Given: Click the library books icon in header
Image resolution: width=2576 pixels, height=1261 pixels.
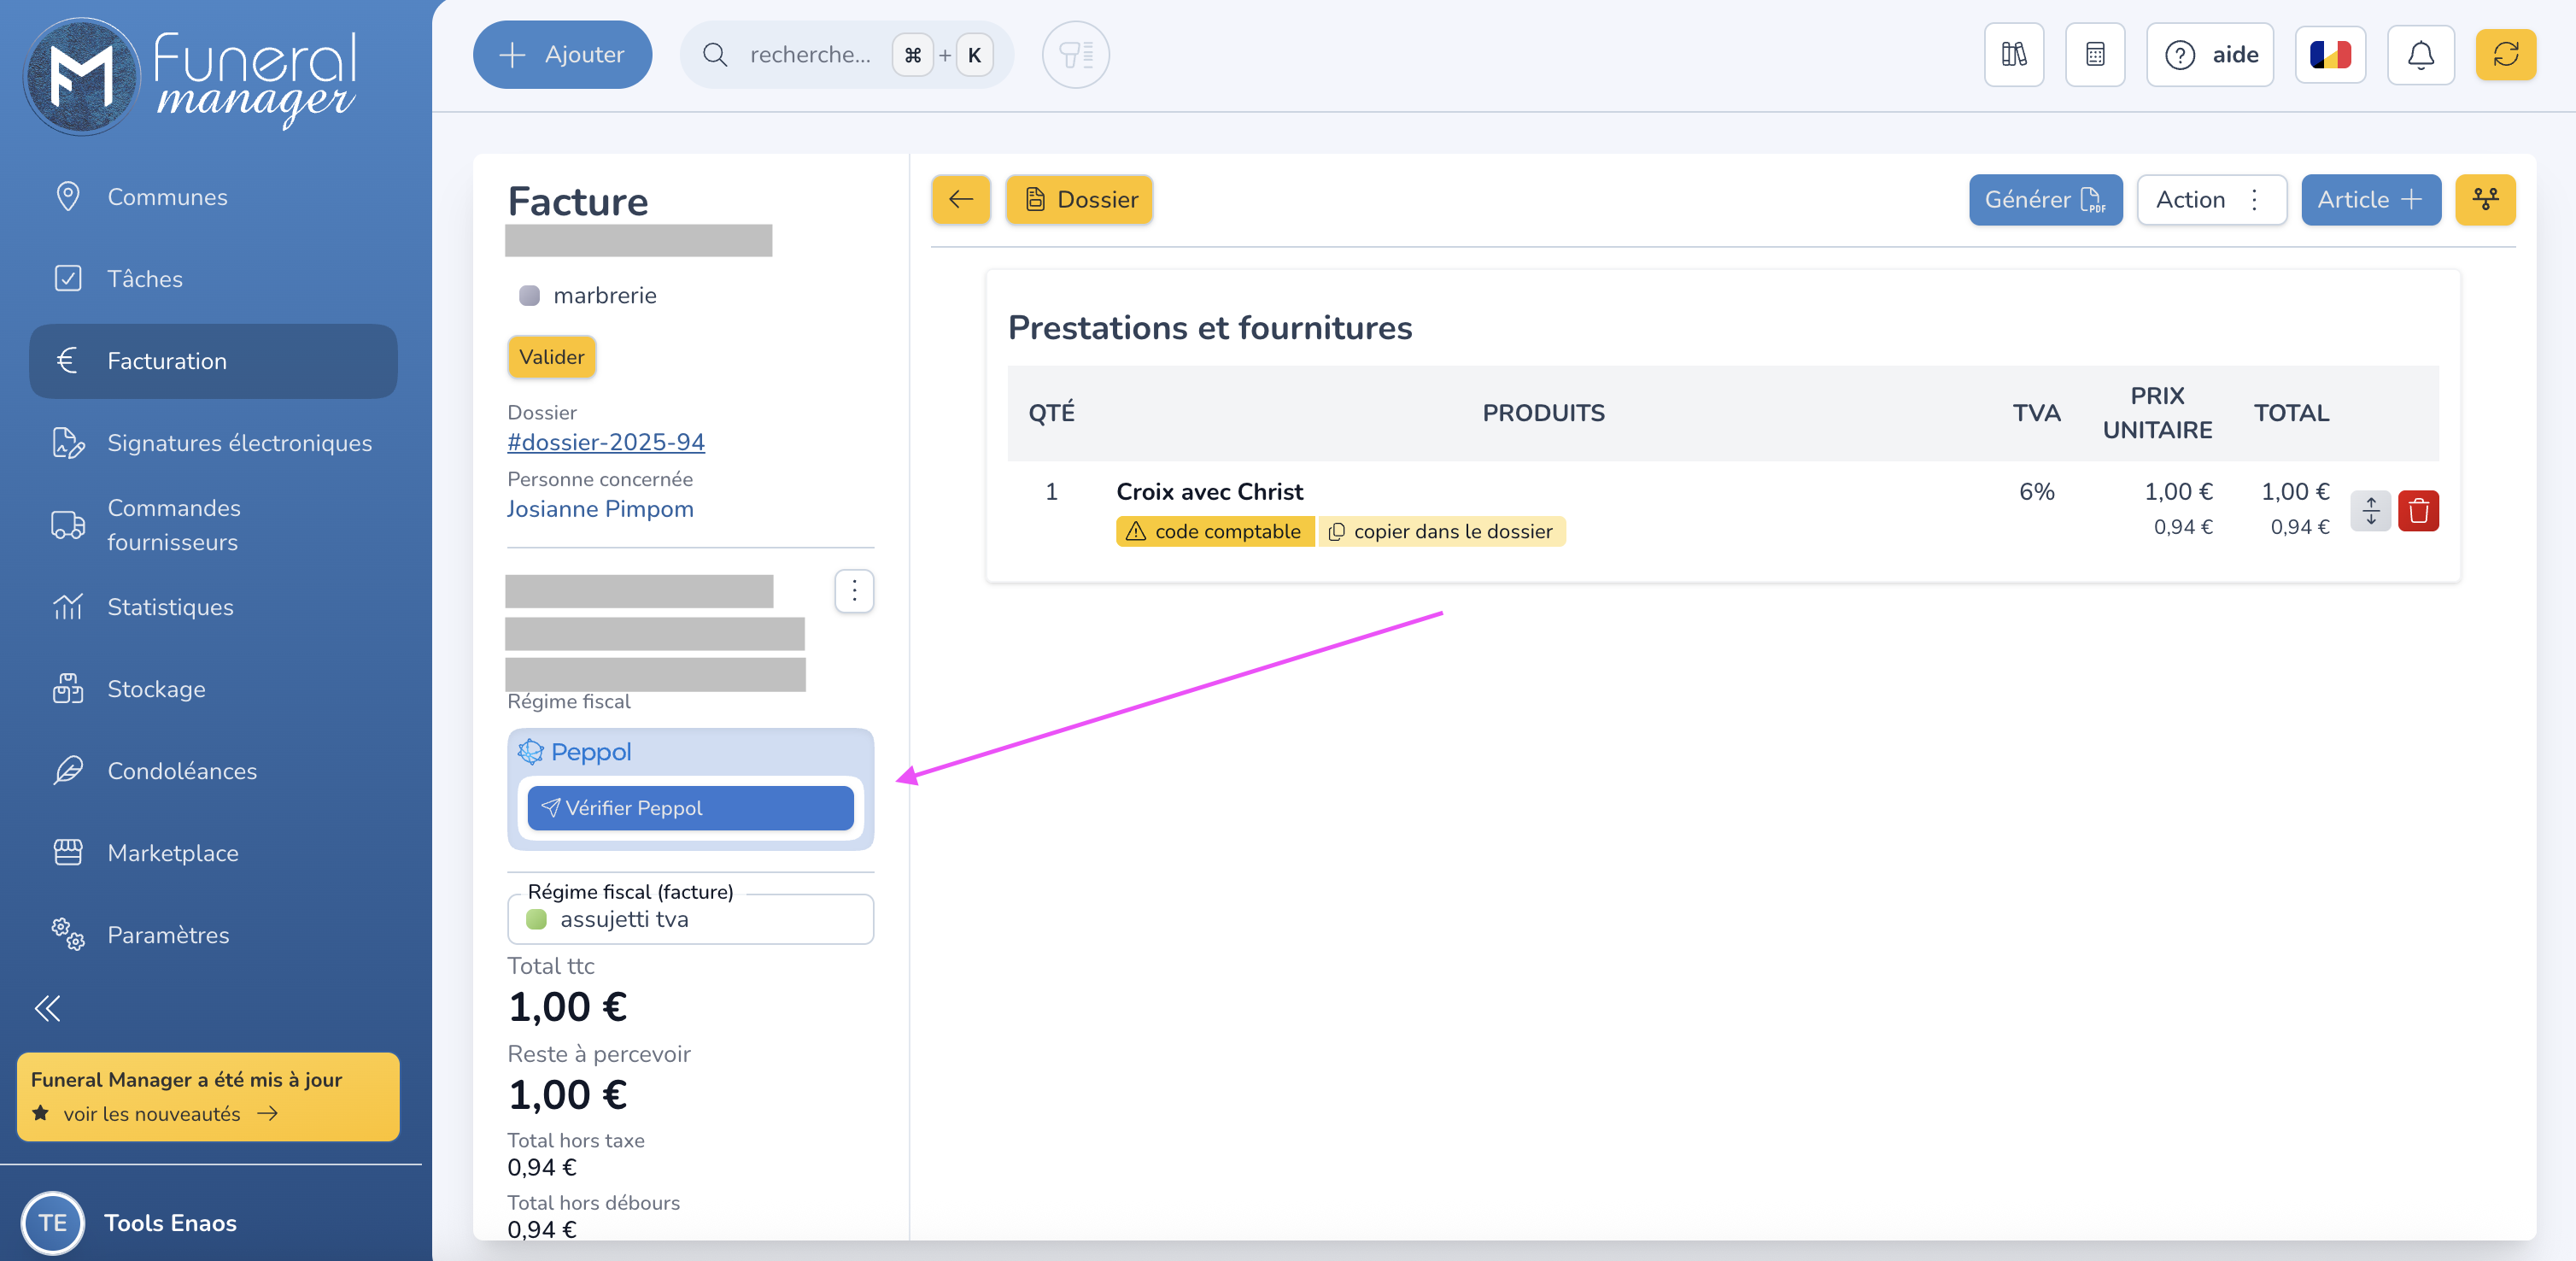Looking at the screenshot, I should pyautogui.click(x=2013, y=55).
